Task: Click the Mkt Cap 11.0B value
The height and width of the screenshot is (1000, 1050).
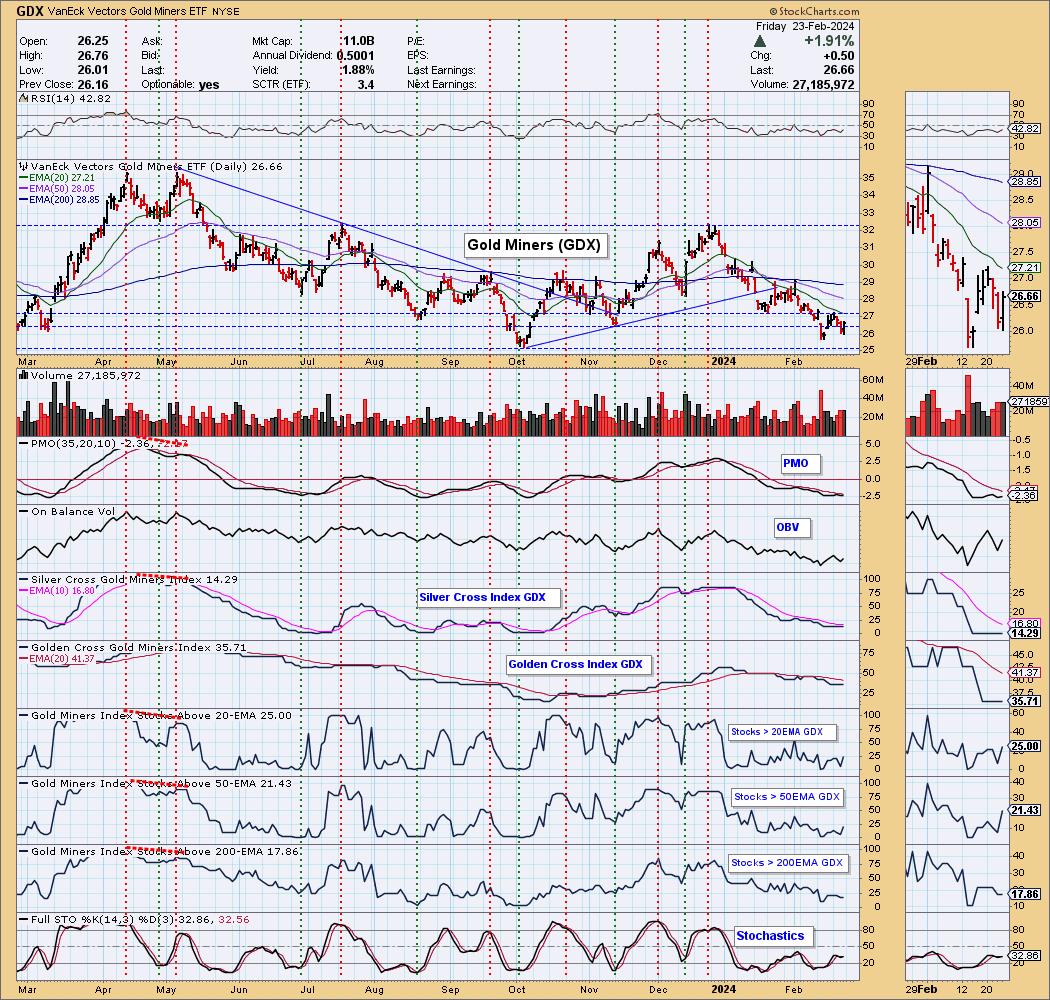Action: point(358,41)
